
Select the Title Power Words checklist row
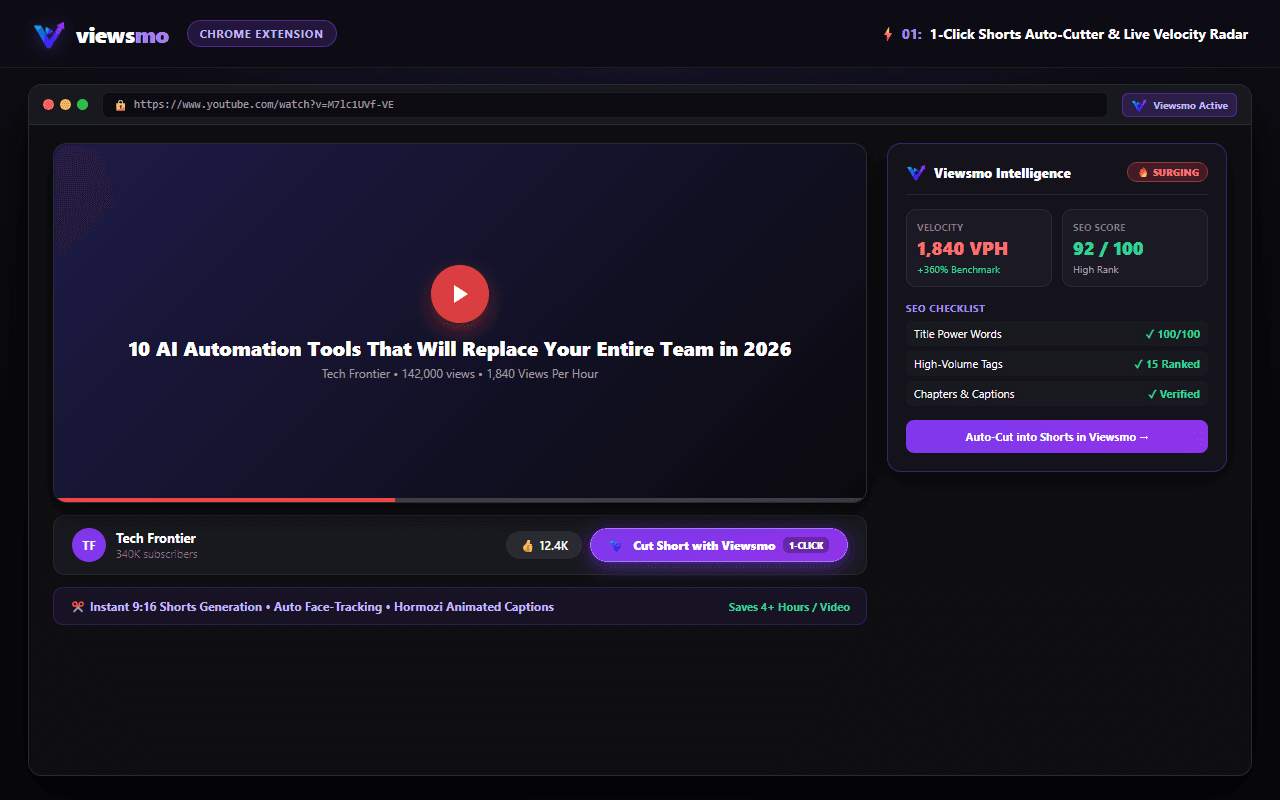click(x=1057, y=334)
